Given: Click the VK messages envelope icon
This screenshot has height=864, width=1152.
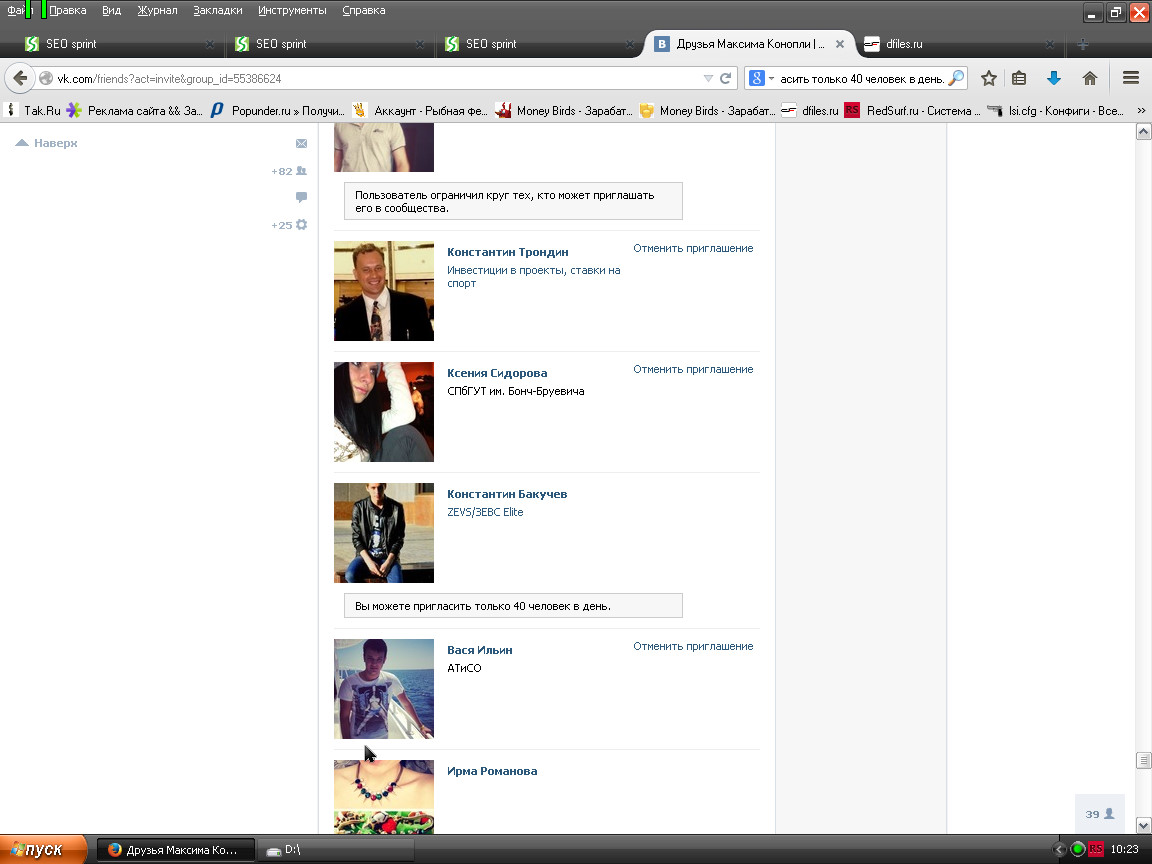Looking at the screenshot, I should (301, 143).
